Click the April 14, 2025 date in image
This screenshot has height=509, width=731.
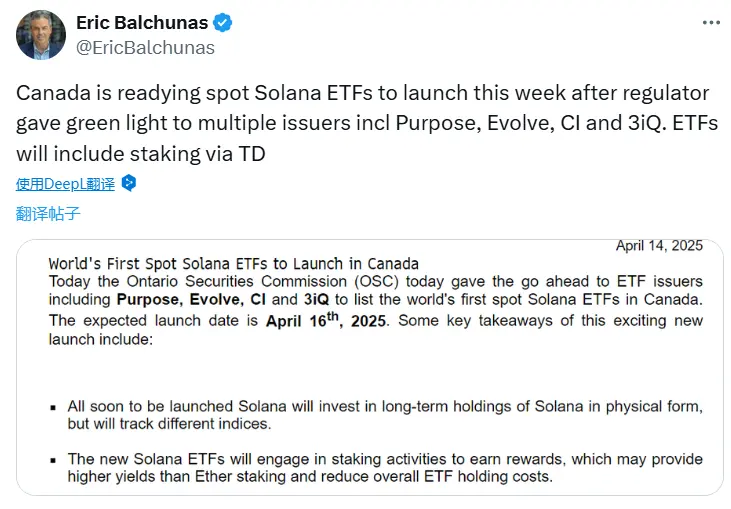(659, 246)
